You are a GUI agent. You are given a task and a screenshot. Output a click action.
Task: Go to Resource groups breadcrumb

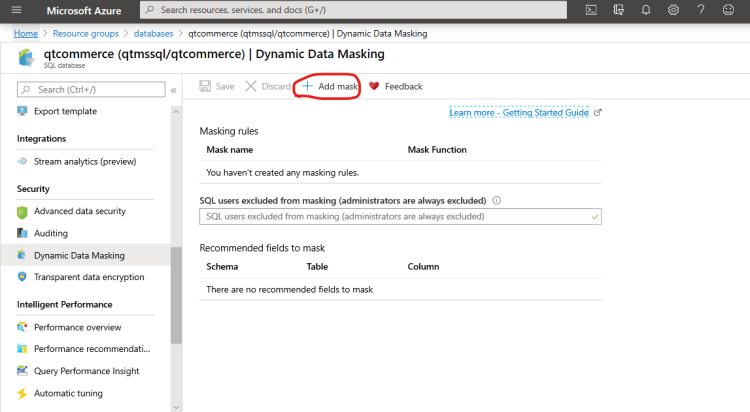point(86,33)
